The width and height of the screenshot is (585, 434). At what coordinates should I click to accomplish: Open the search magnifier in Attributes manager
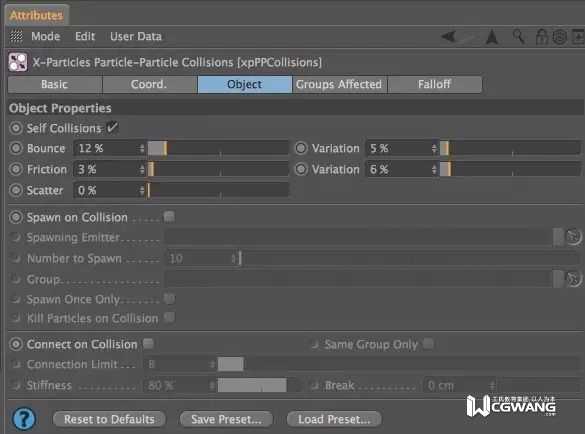tap(519, 37)
